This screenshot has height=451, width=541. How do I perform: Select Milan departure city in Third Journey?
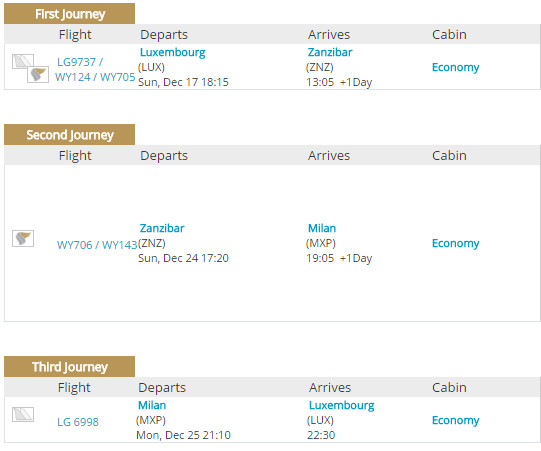point(152,405)
